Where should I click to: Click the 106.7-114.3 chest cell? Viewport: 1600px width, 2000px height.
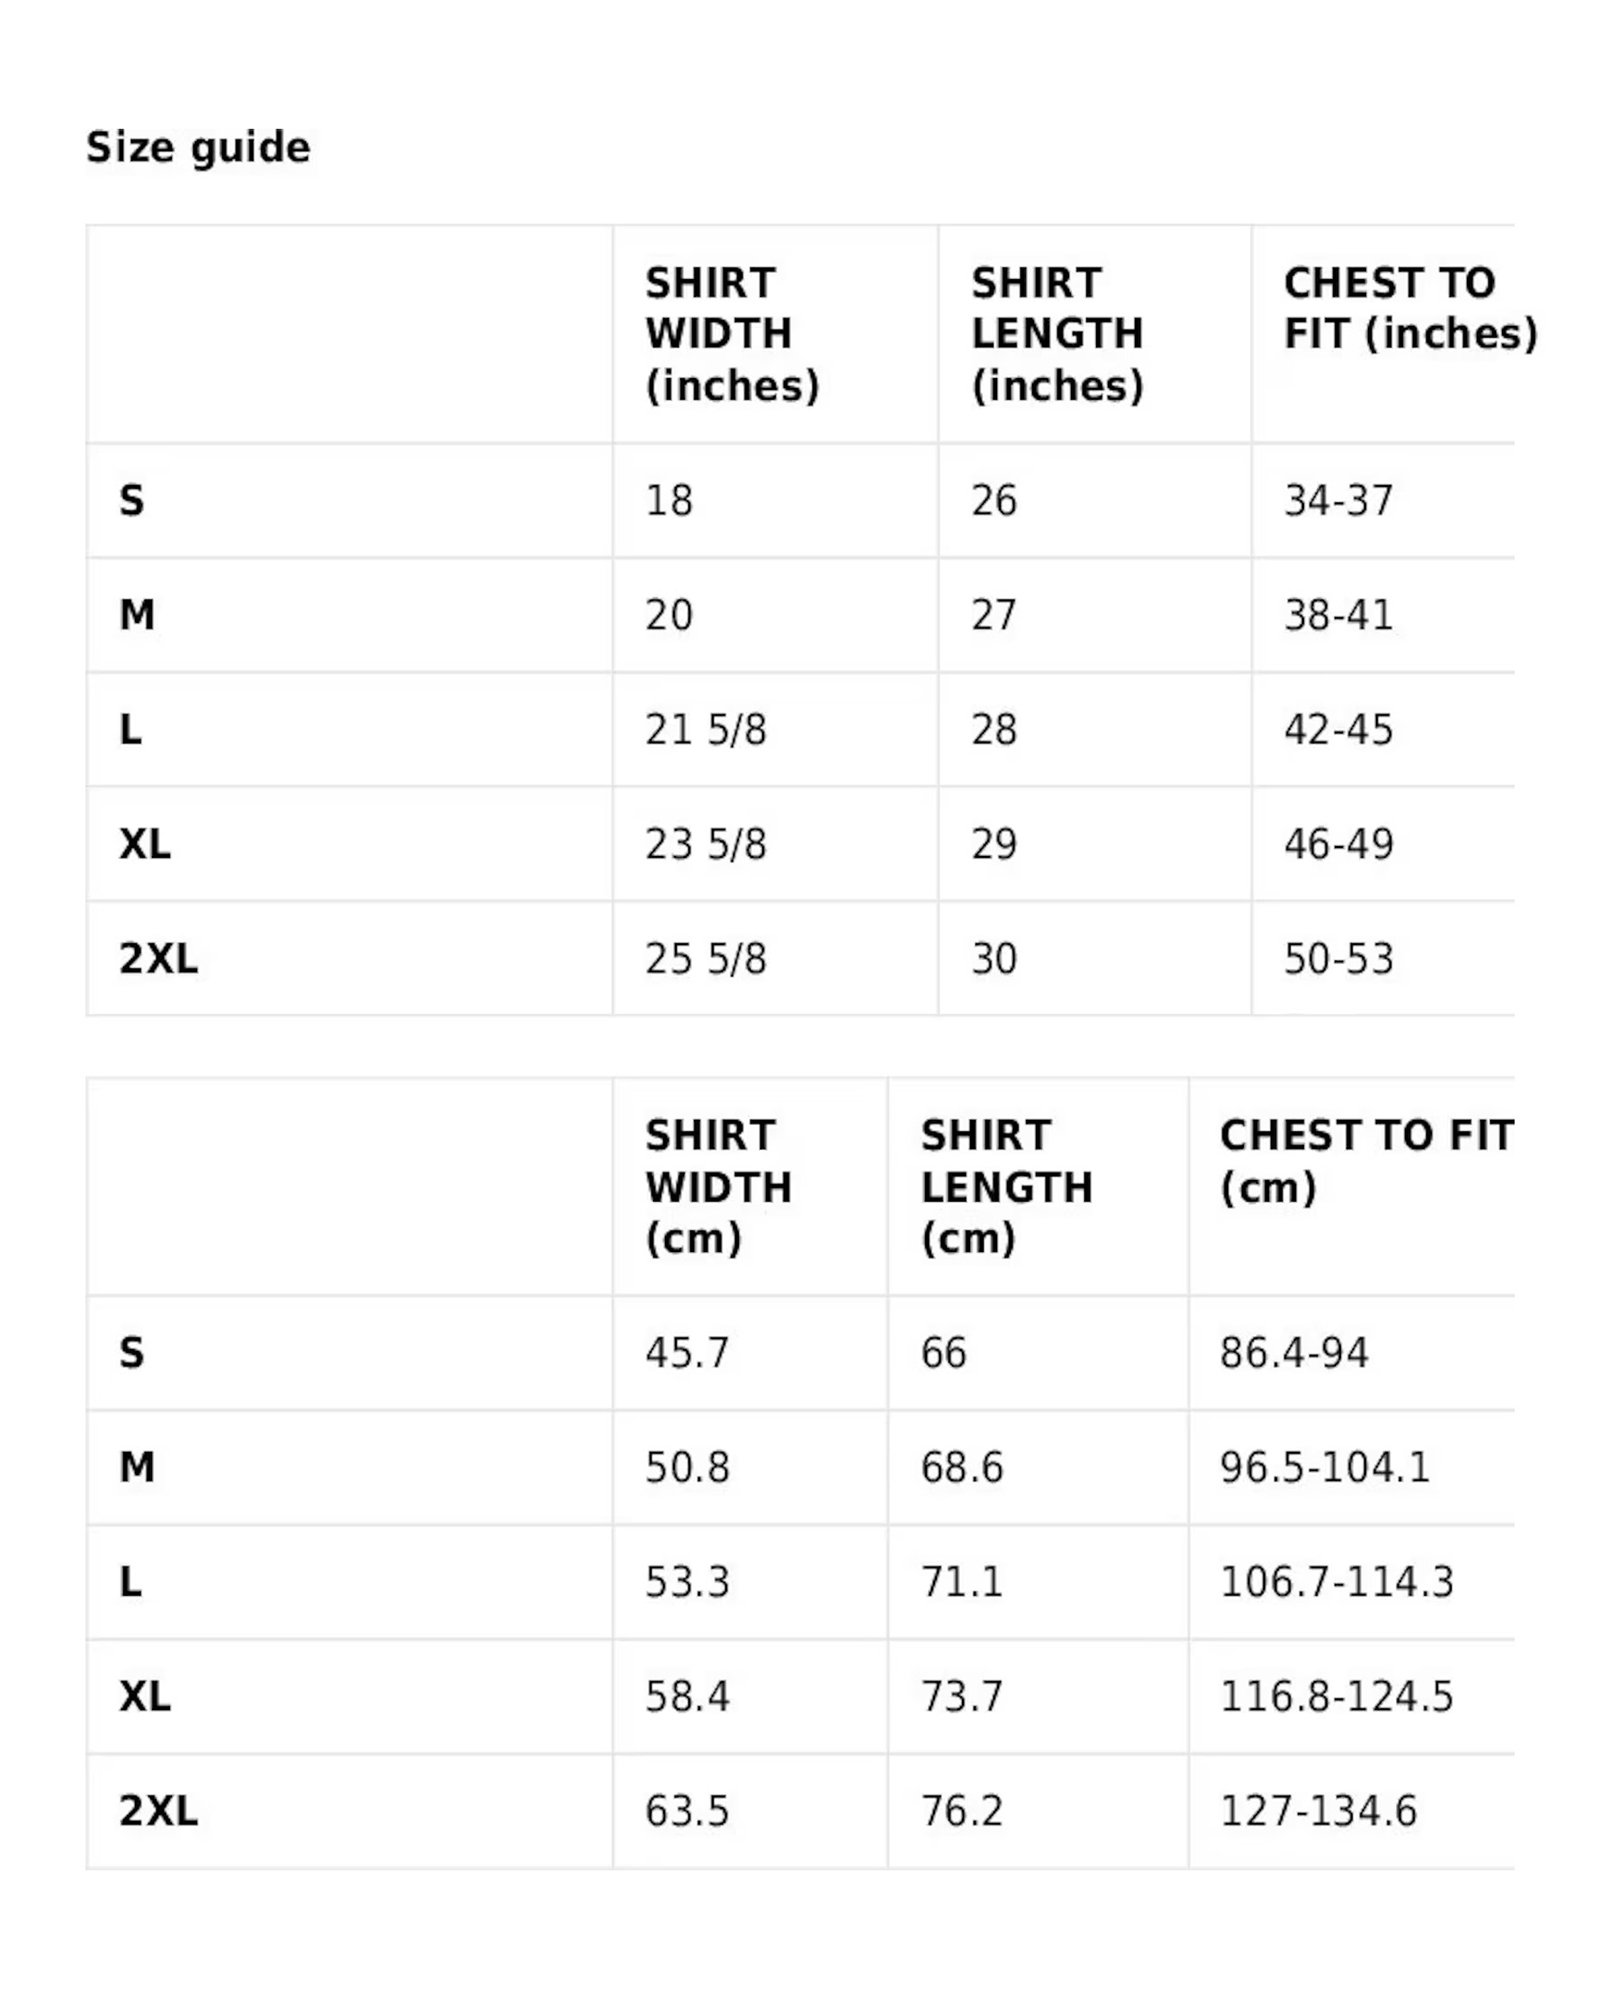[1336, 1582]
